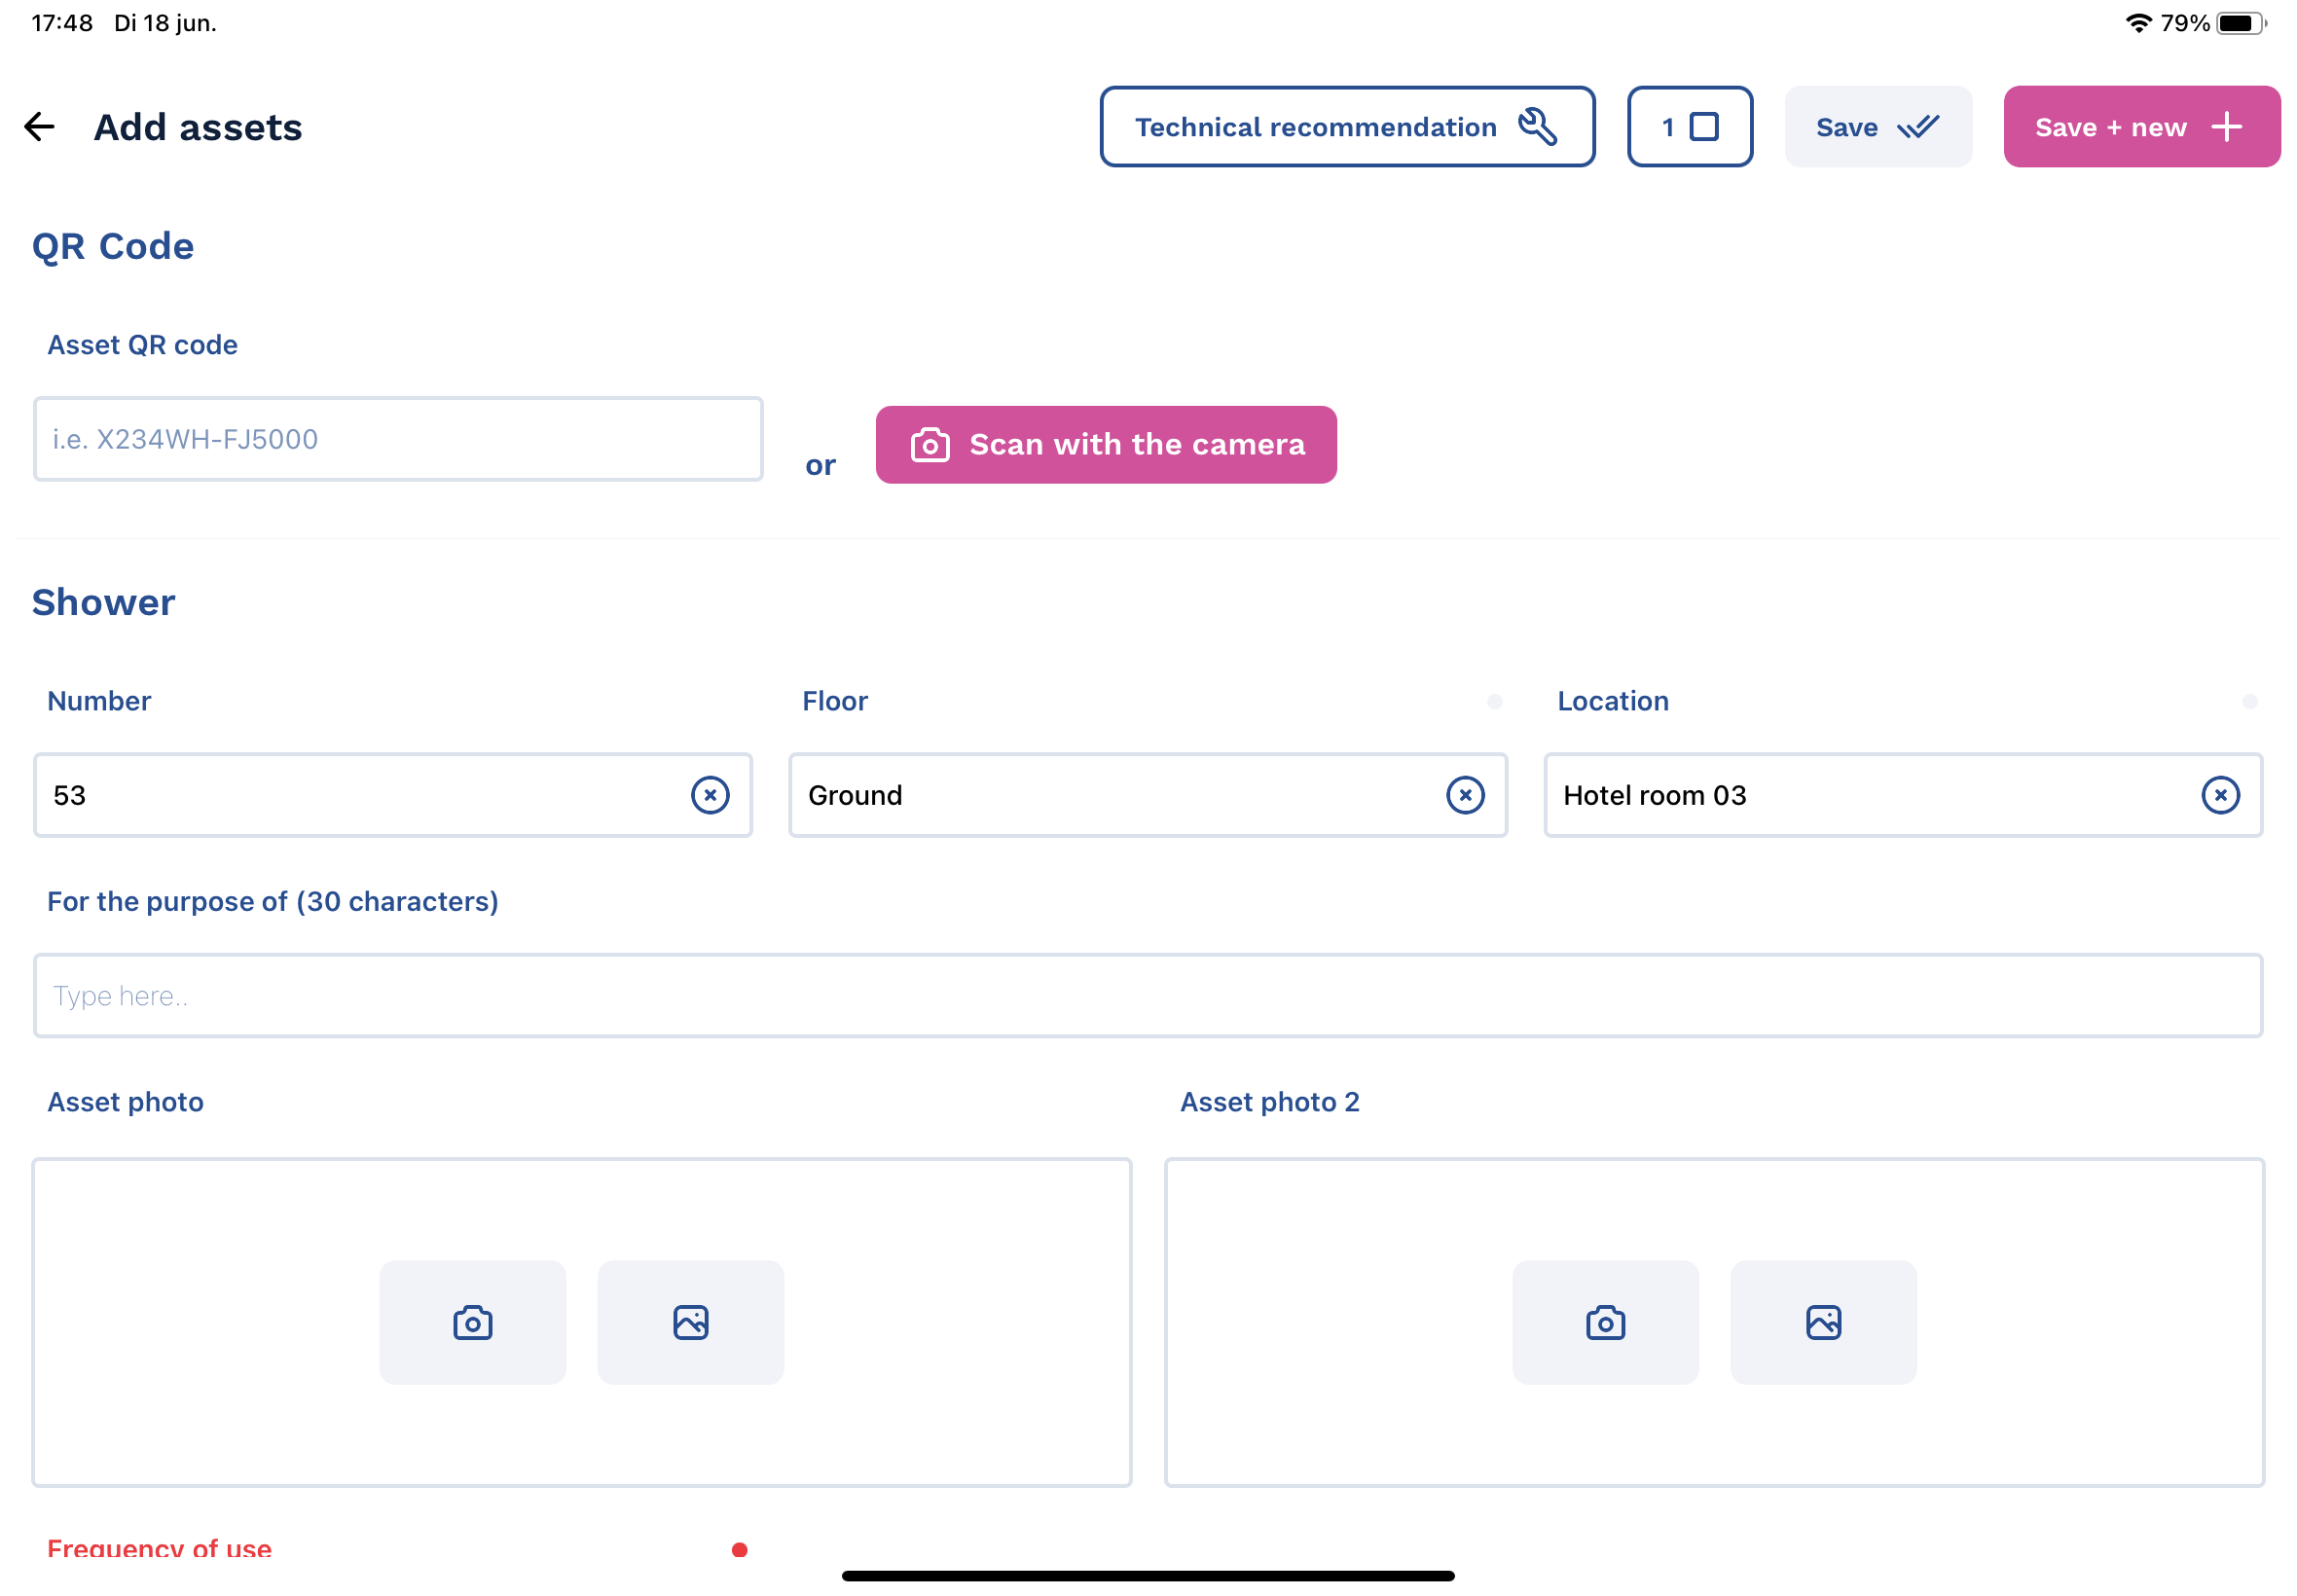Tap the Frequency of use label
The image size is (2297, 1596).
160,1549
